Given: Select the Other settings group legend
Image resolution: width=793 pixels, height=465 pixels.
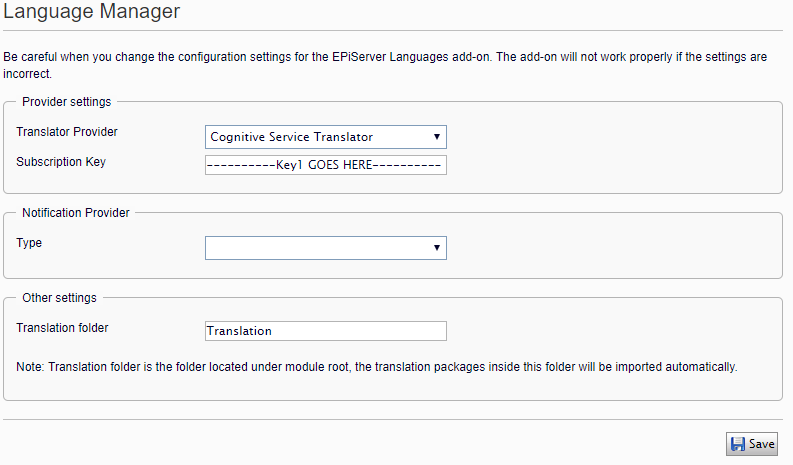Looking at the screenshot, I should (59, 298).
